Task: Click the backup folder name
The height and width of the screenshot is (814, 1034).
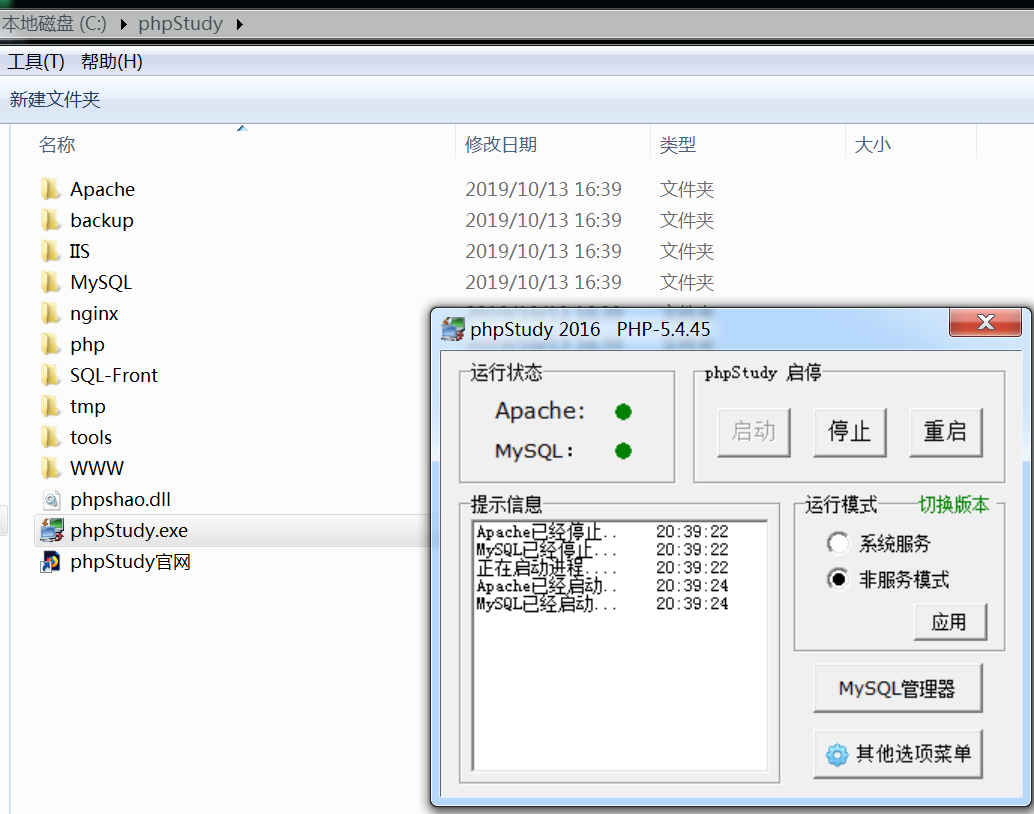Action: pyautogui.click(x=102, y=220)
